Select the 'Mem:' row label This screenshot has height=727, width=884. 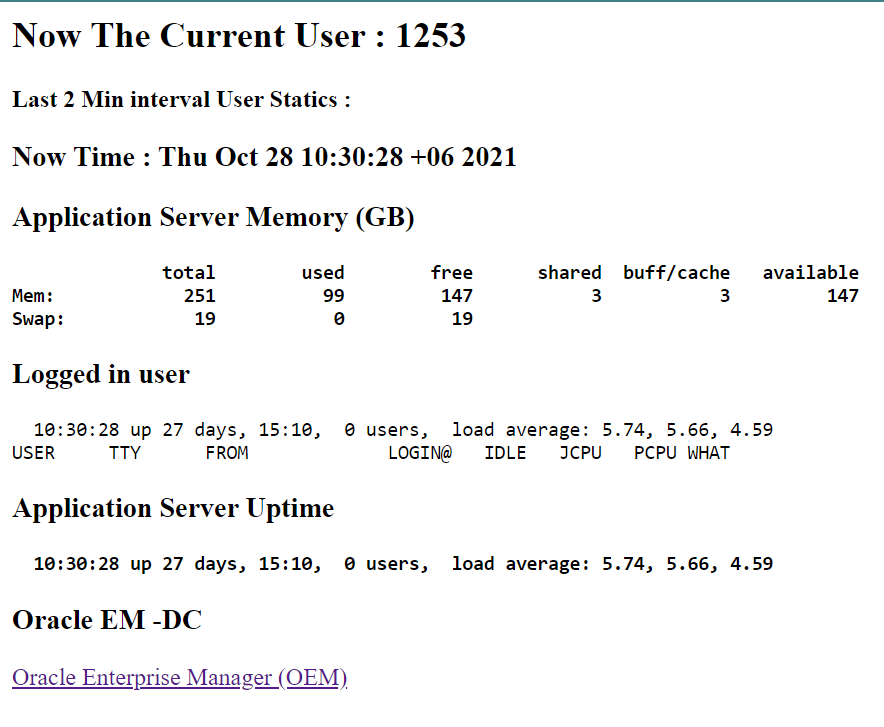click(33, 295)
